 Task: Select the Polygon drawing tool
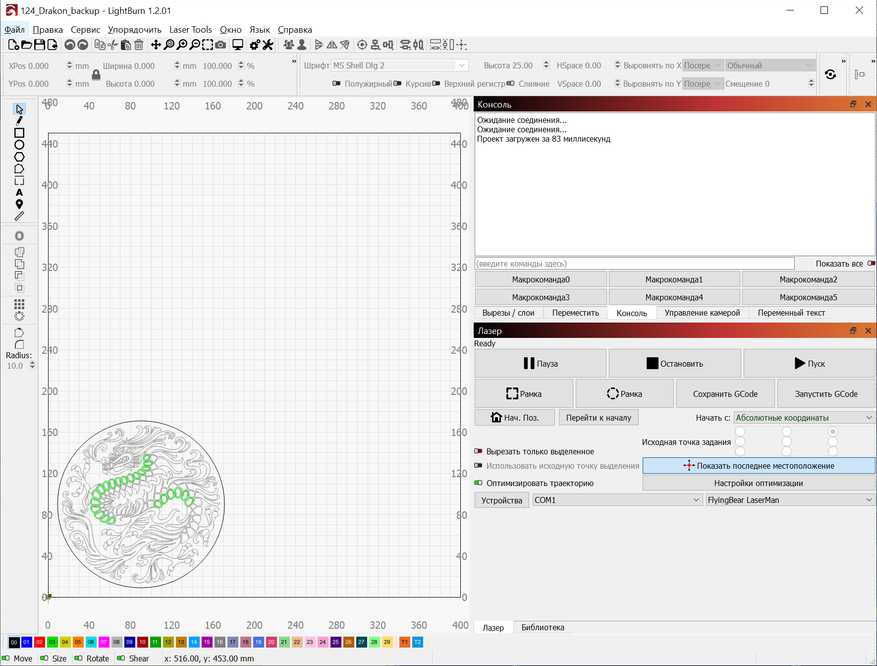pyautogui.click(x=19, y=157)
